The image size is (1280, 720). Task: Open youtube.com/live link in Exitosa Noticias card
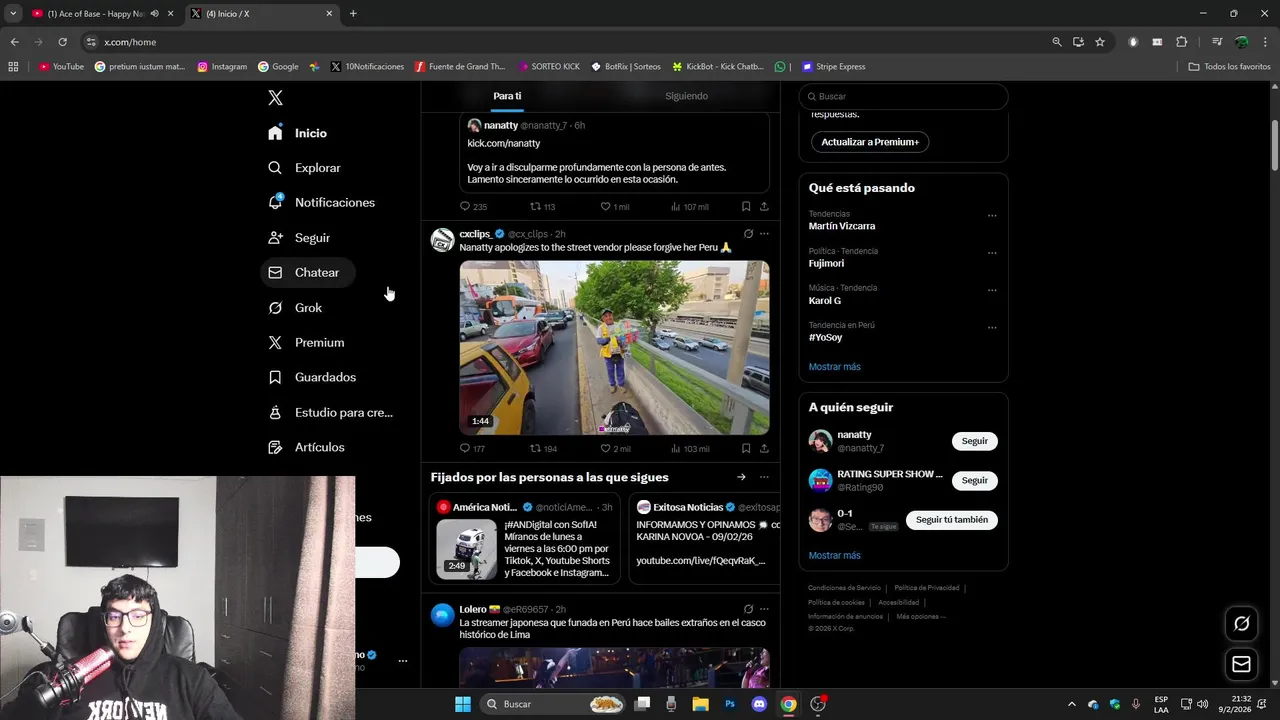(x=701, y=561)
